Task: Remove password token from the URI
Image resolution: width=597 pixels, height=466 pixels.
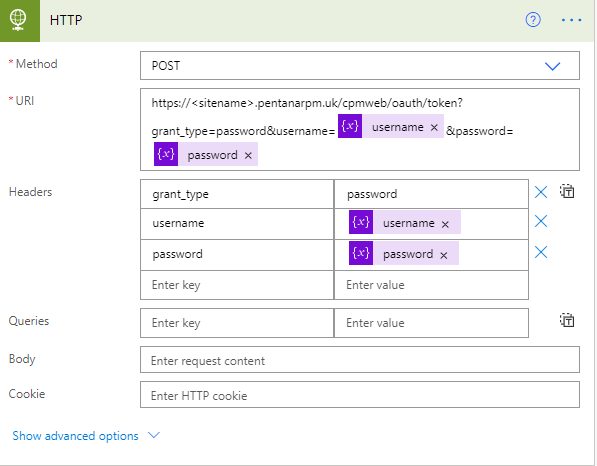Action: [248, 155]
